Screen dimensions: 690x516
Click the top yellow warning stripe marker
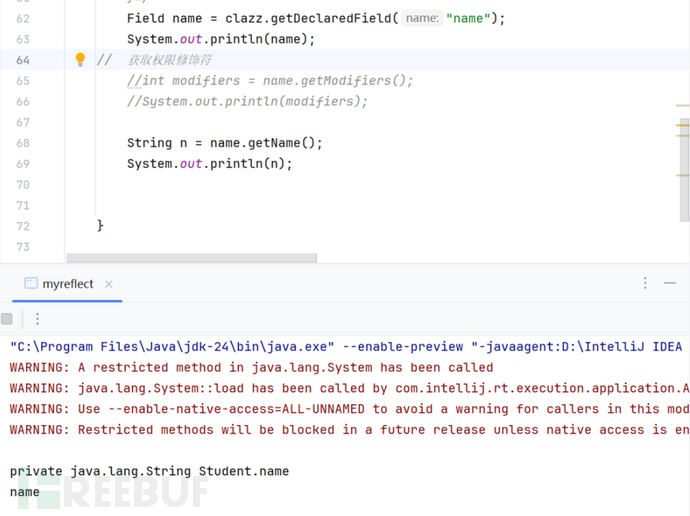(x=683, y=105)
